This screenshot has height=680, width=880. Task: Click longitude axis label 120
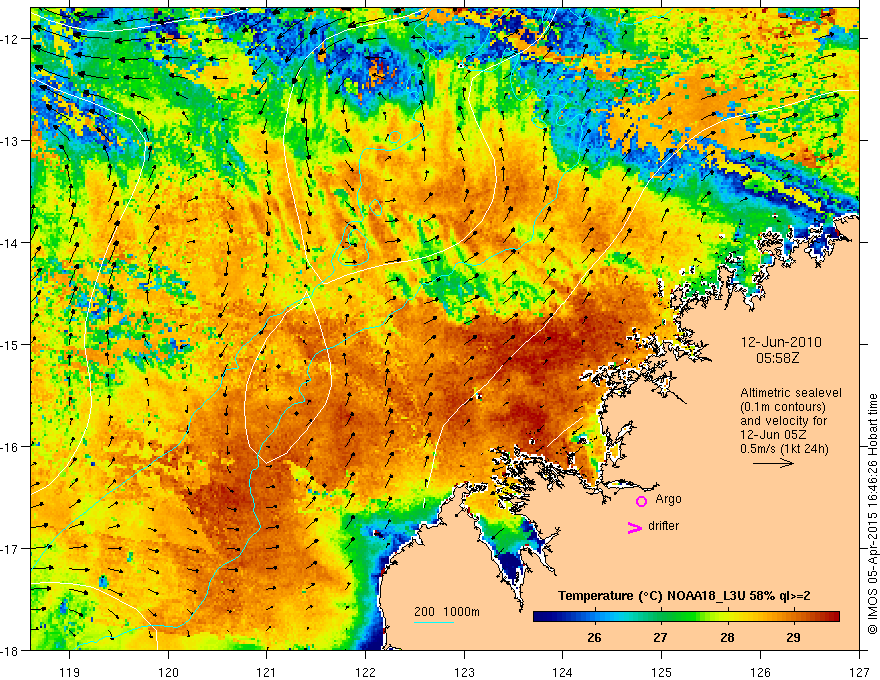(168, 672)
